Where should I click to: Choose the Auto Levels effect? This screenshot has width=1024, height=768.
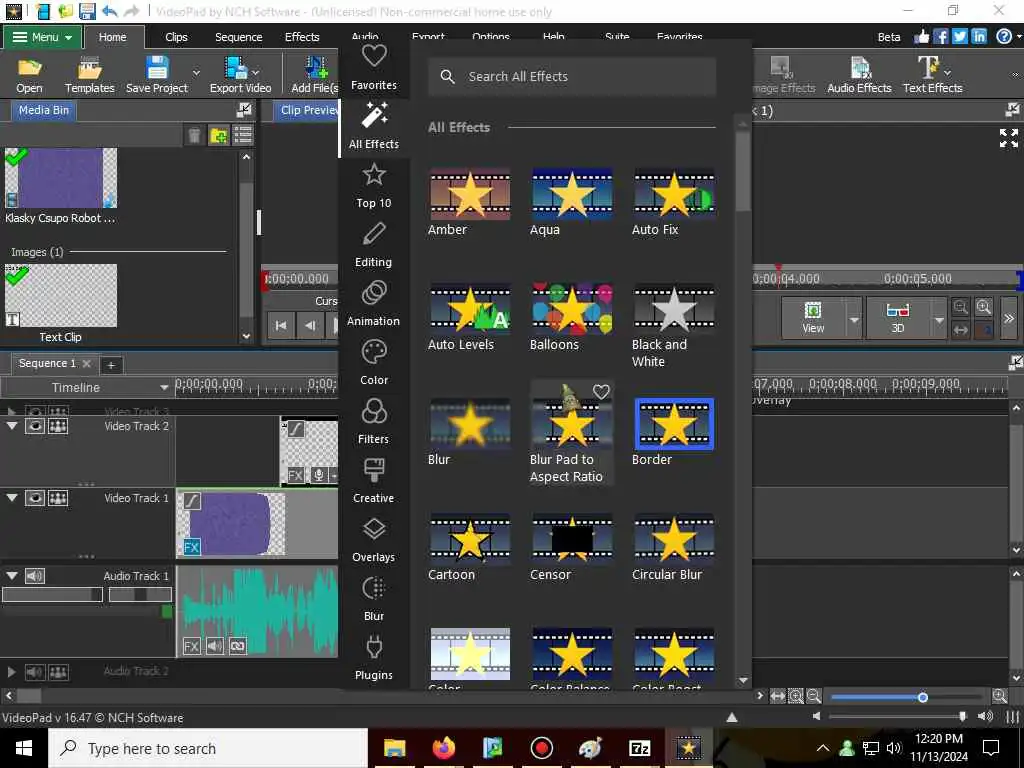470,309
